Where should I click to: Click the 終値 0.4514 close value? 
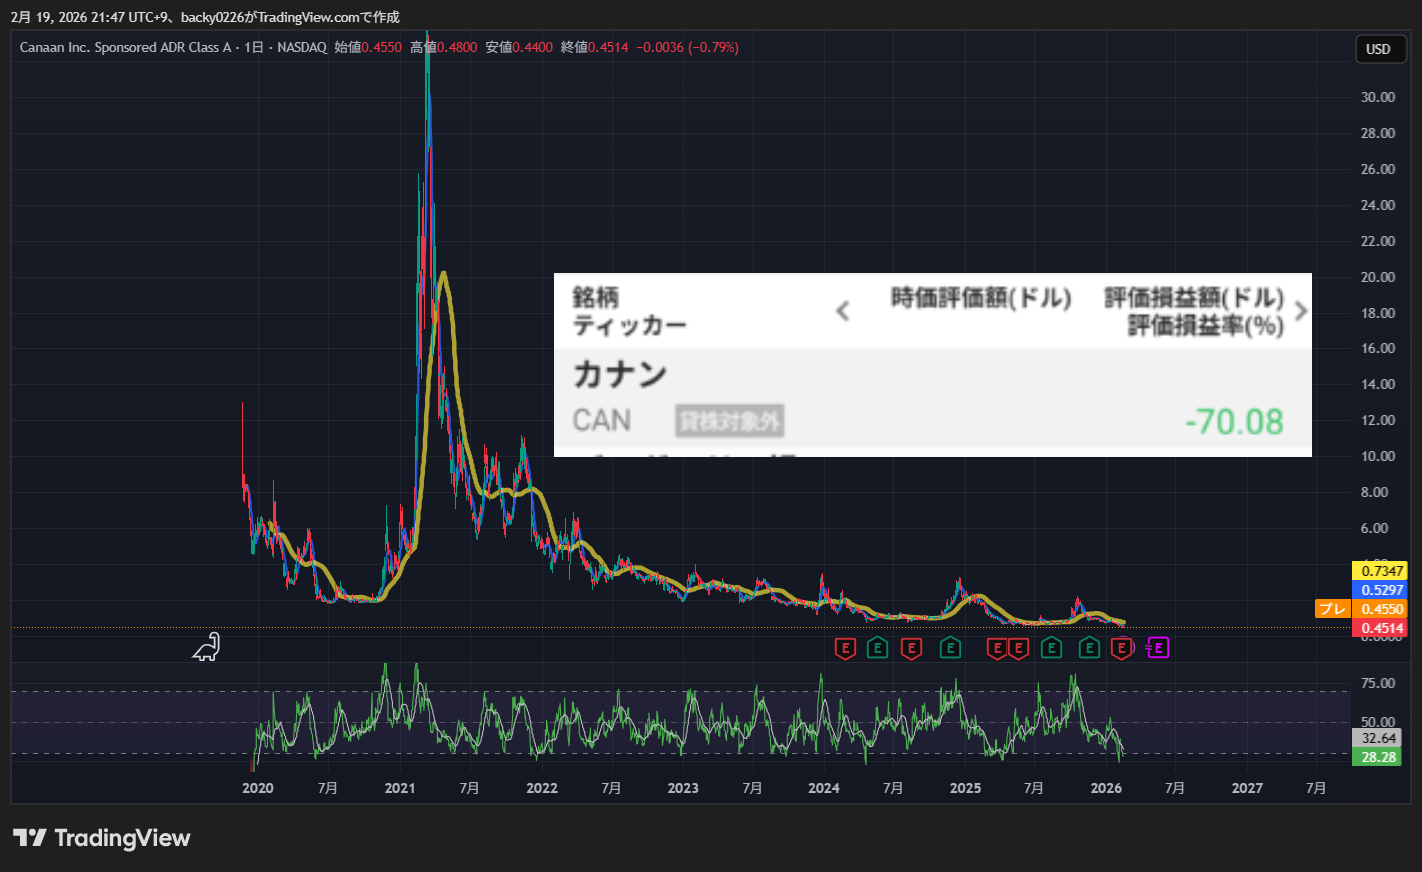[595, 47]
